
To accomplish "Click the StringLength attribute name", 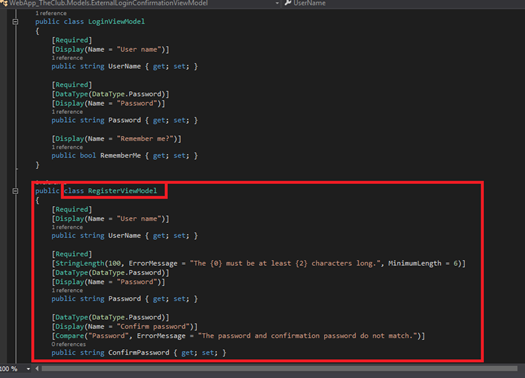I will point(80,263).
